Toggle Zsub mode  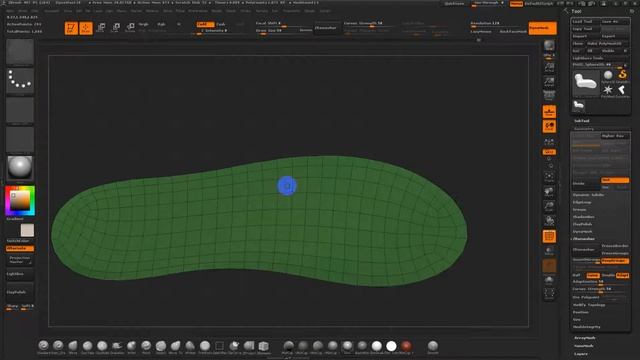[x=221, y=24]
